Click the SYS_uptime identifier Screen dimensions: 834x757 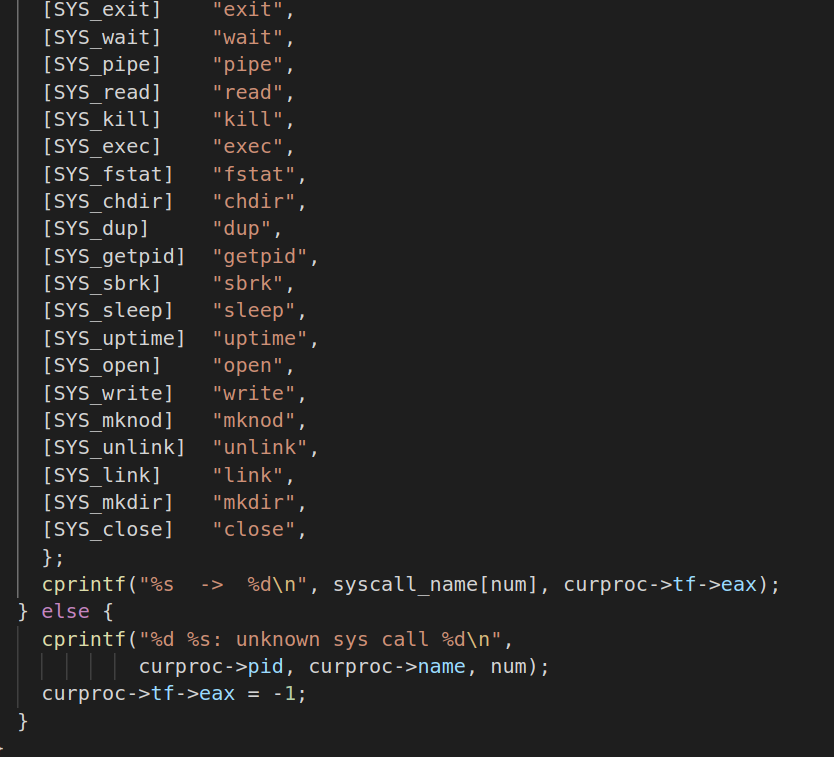pyautogui.click(x=113, y=338)
